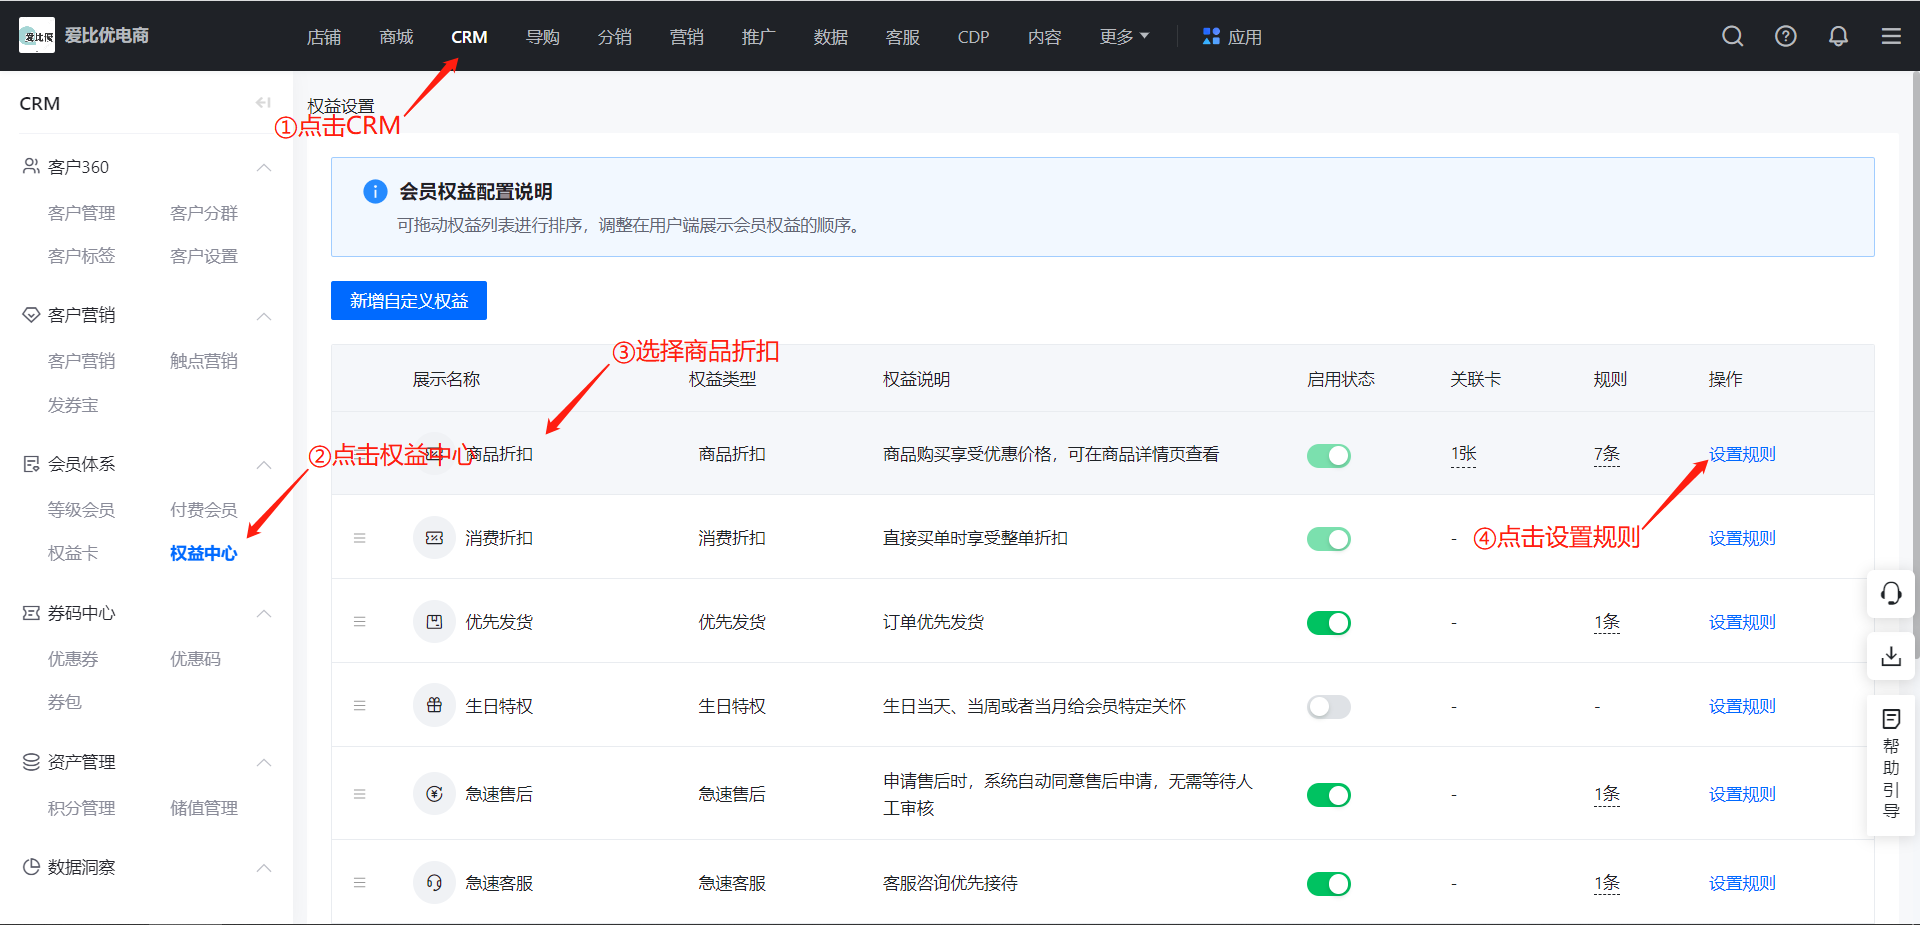Open 客户分群 in sidebar
Image resolution: width=1920 pixels, height=925 pixels.
point(203,213)
